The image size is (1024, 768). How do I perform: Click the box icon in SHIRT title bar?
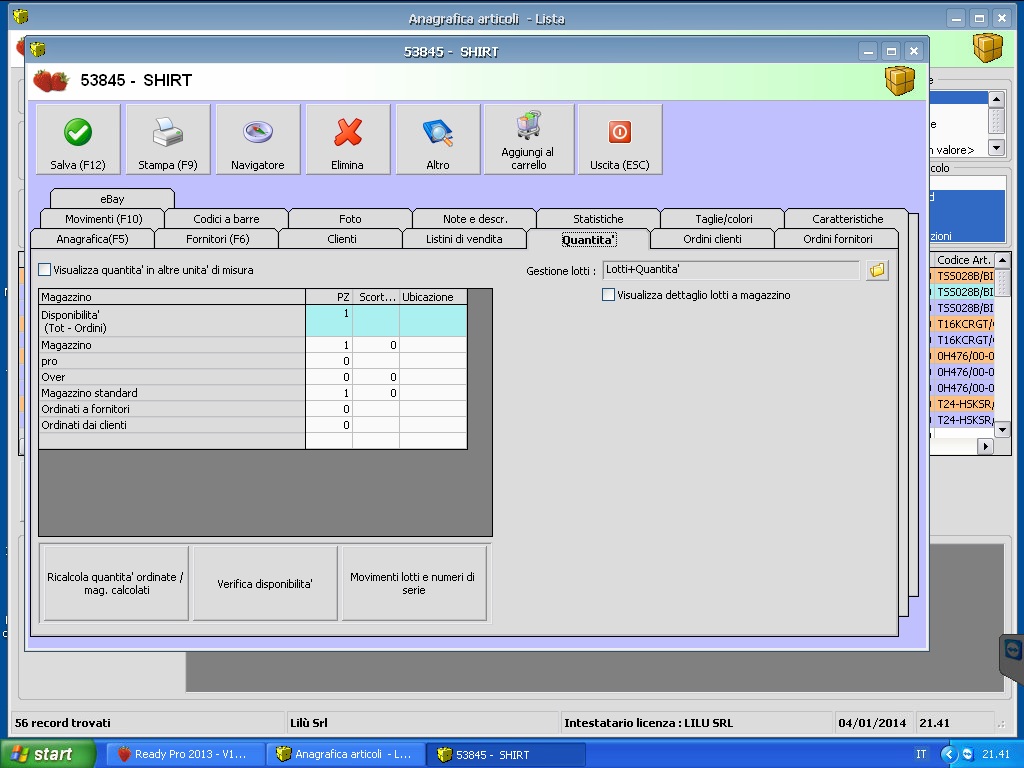38,50
